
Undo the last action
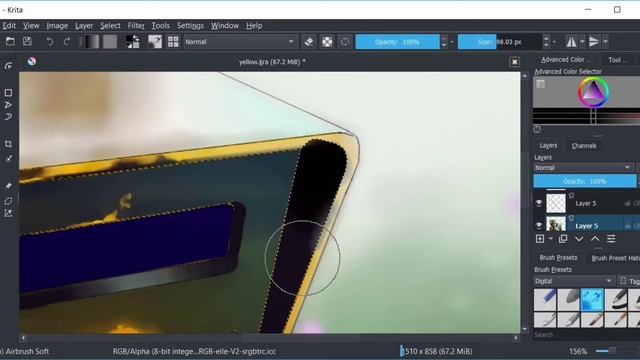point(49,42)
